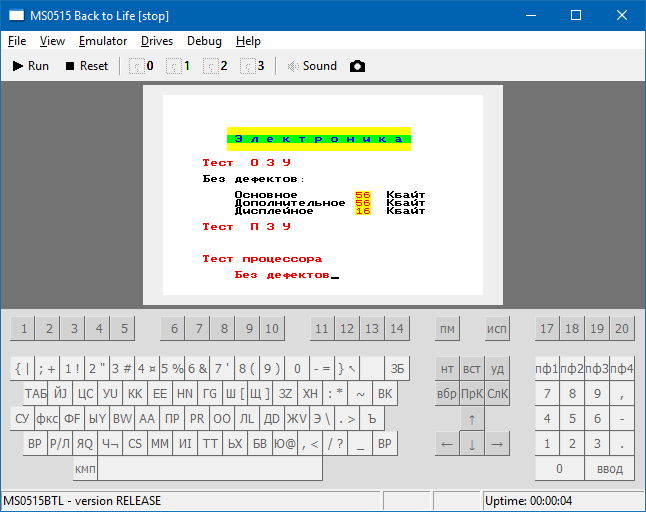Click the исп key
646x512 pixels.
pos(497,328)
